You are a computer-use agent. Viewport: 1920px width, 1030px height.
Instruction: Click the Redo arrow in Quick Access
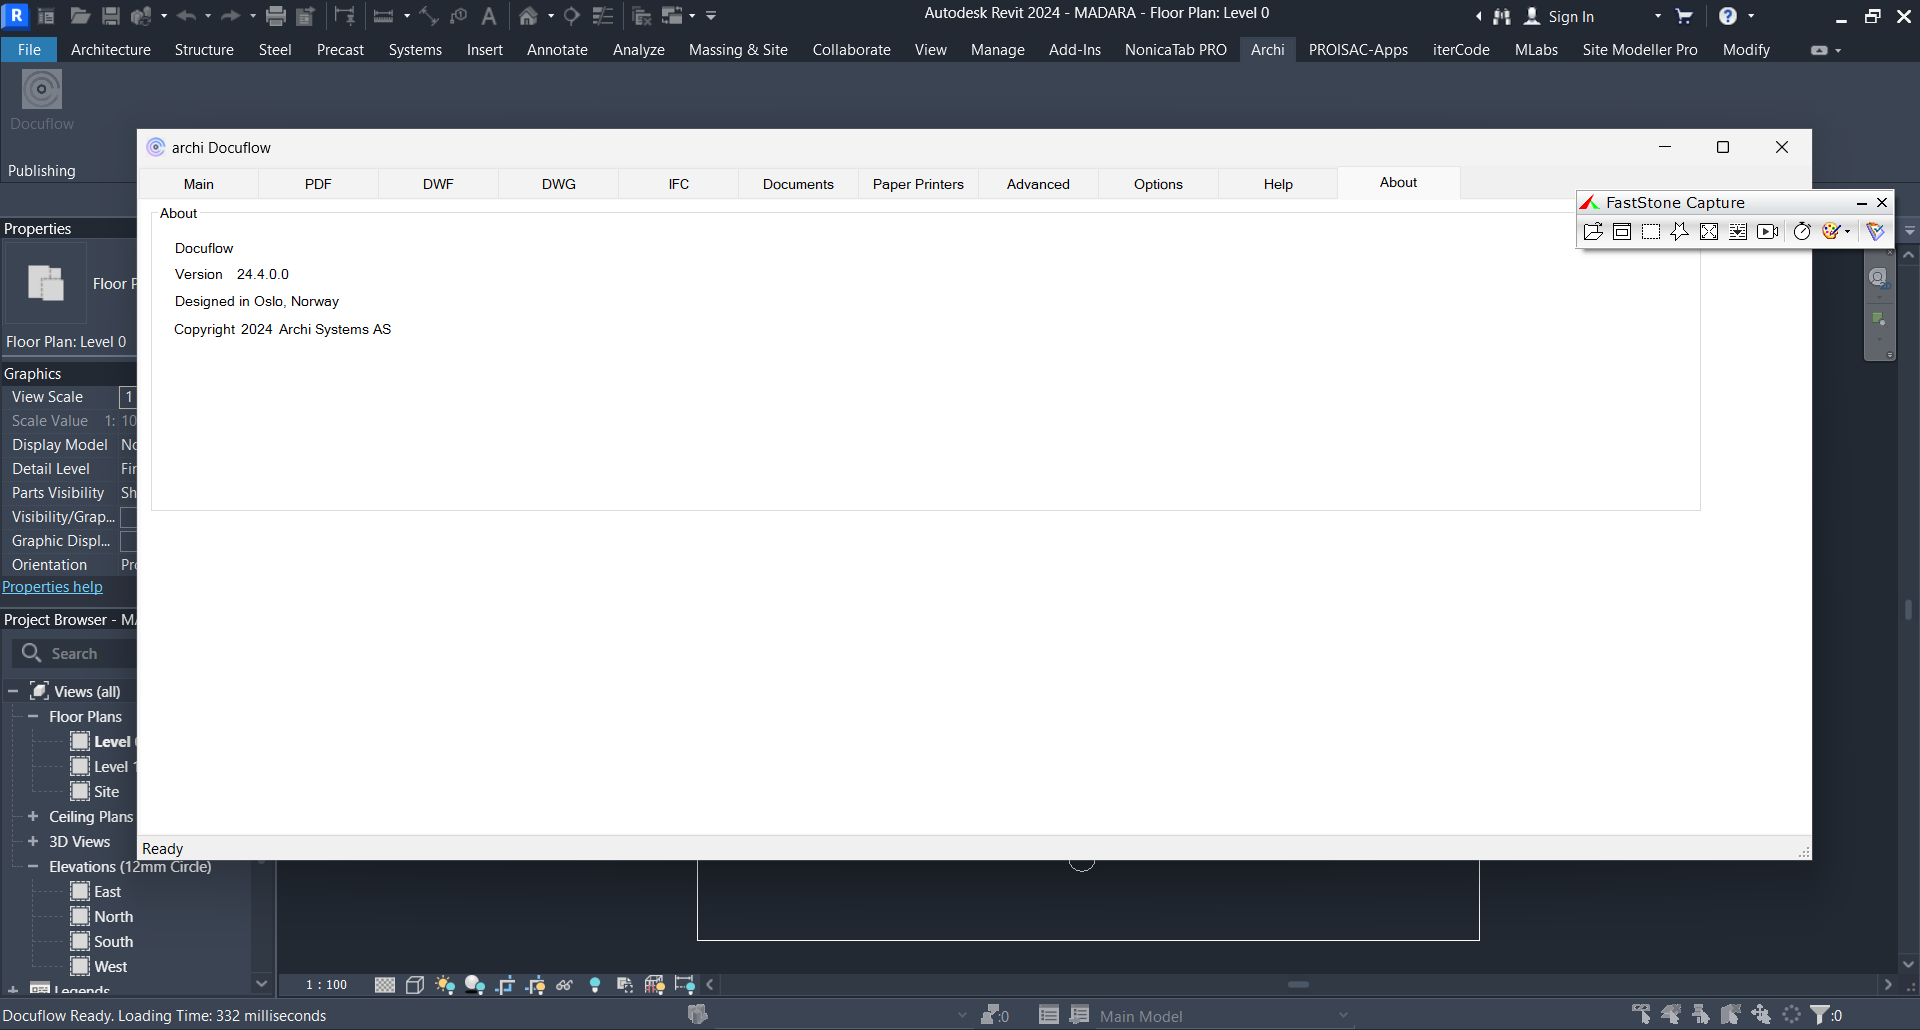(230, 16)
